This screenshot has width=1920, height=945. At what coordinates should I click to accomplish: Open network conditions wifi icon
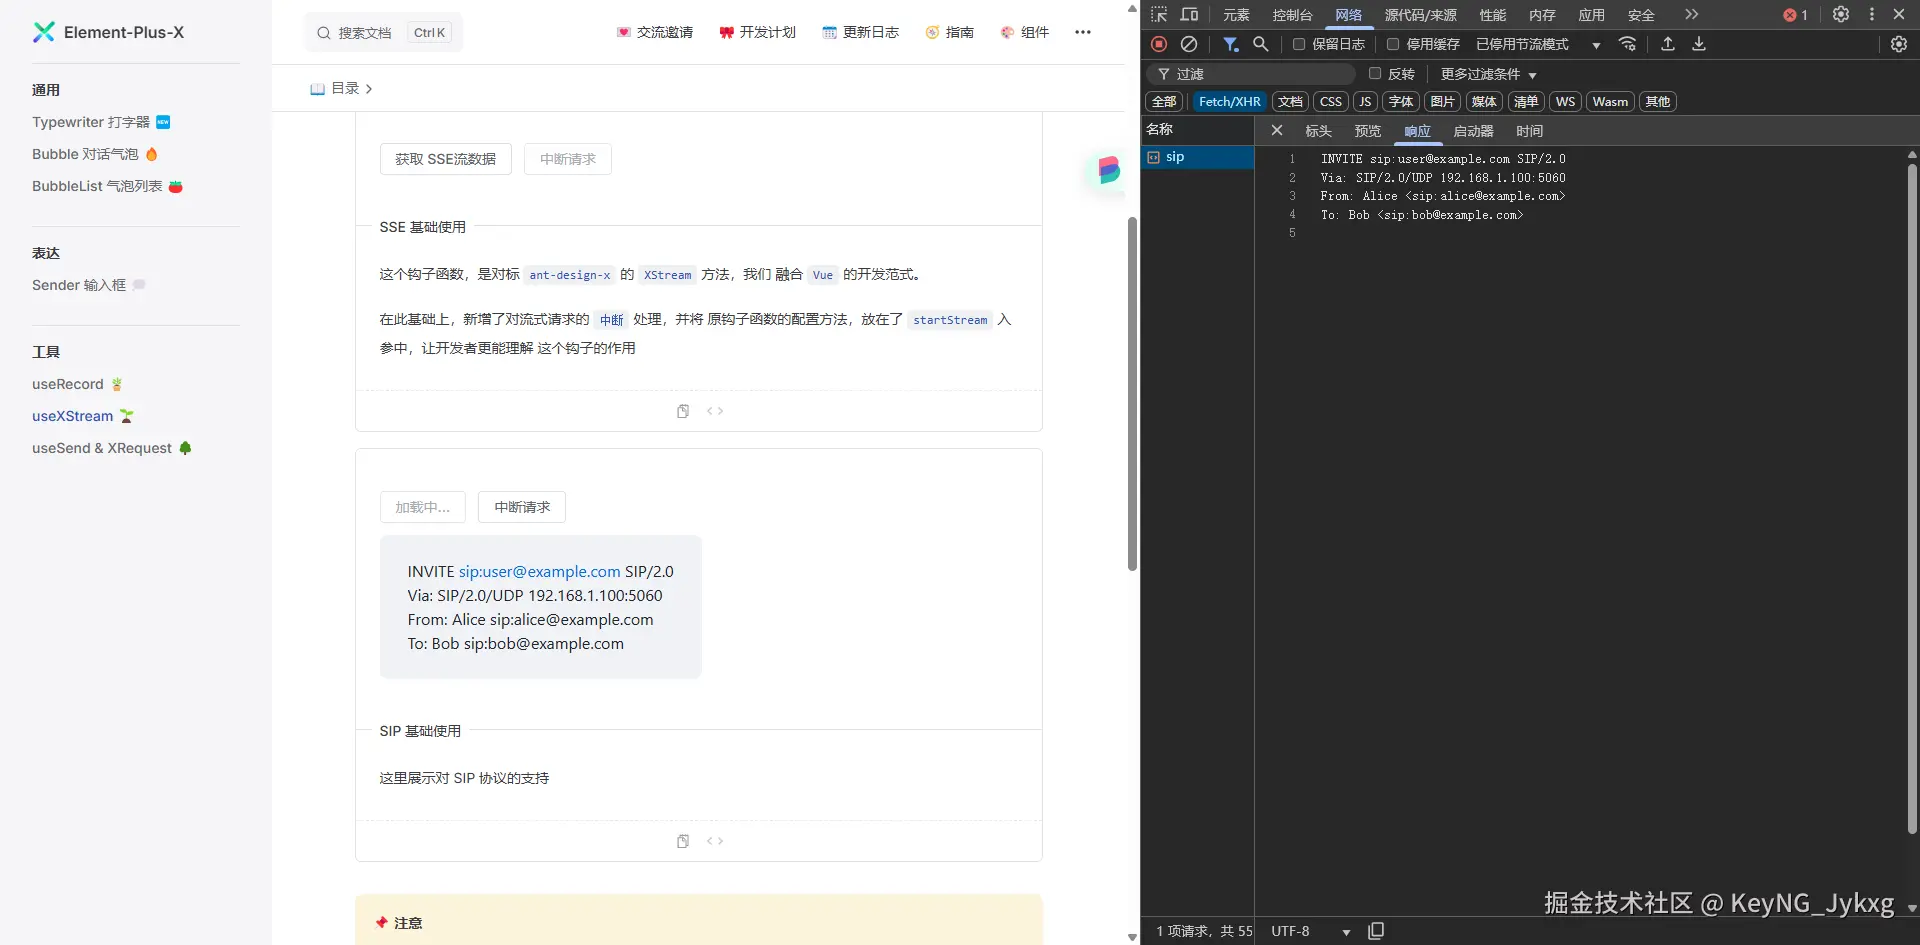coord(1628,44)
